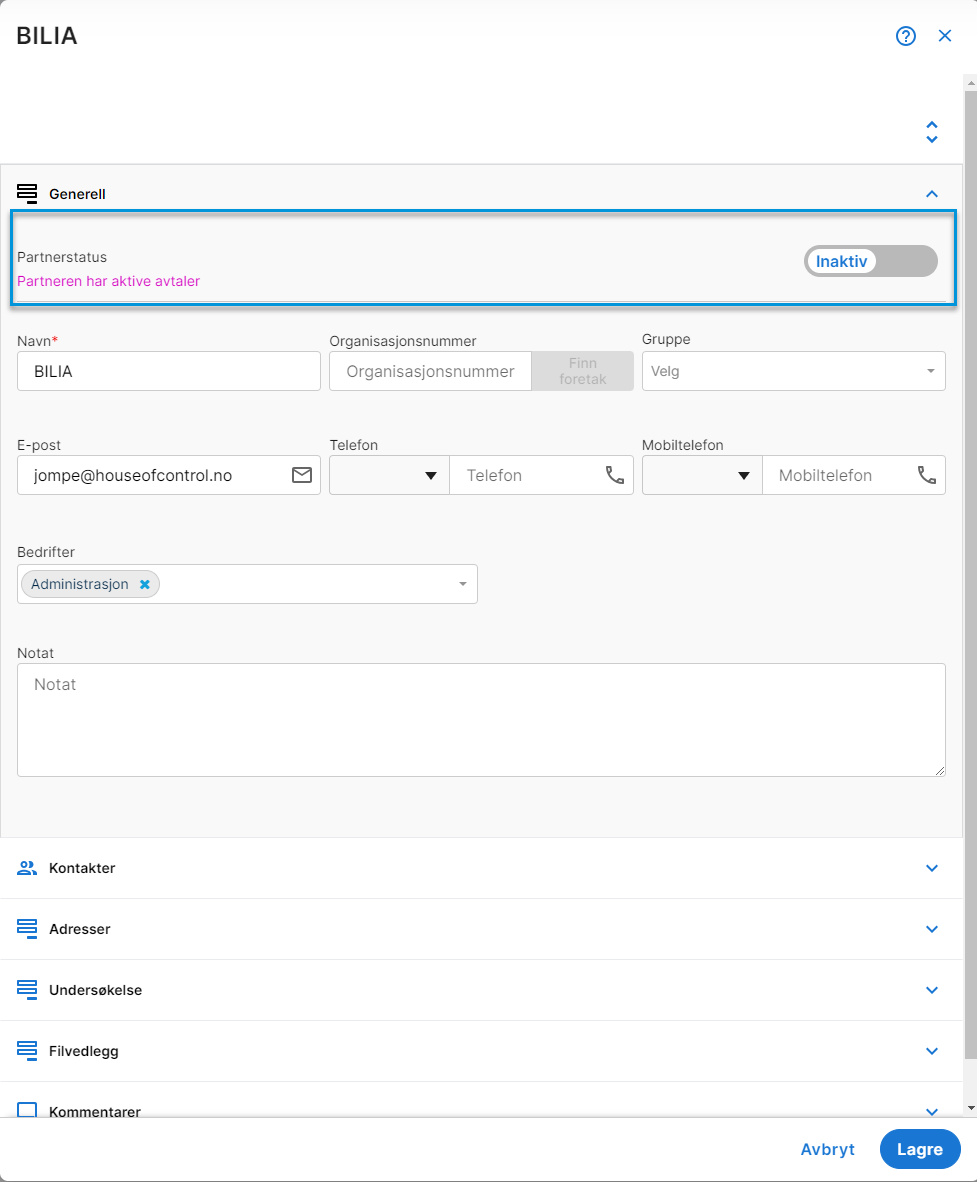977x1182 pixels.
Task: Click the phone icon in Mobiltelefon field
Action: [926, 475]
